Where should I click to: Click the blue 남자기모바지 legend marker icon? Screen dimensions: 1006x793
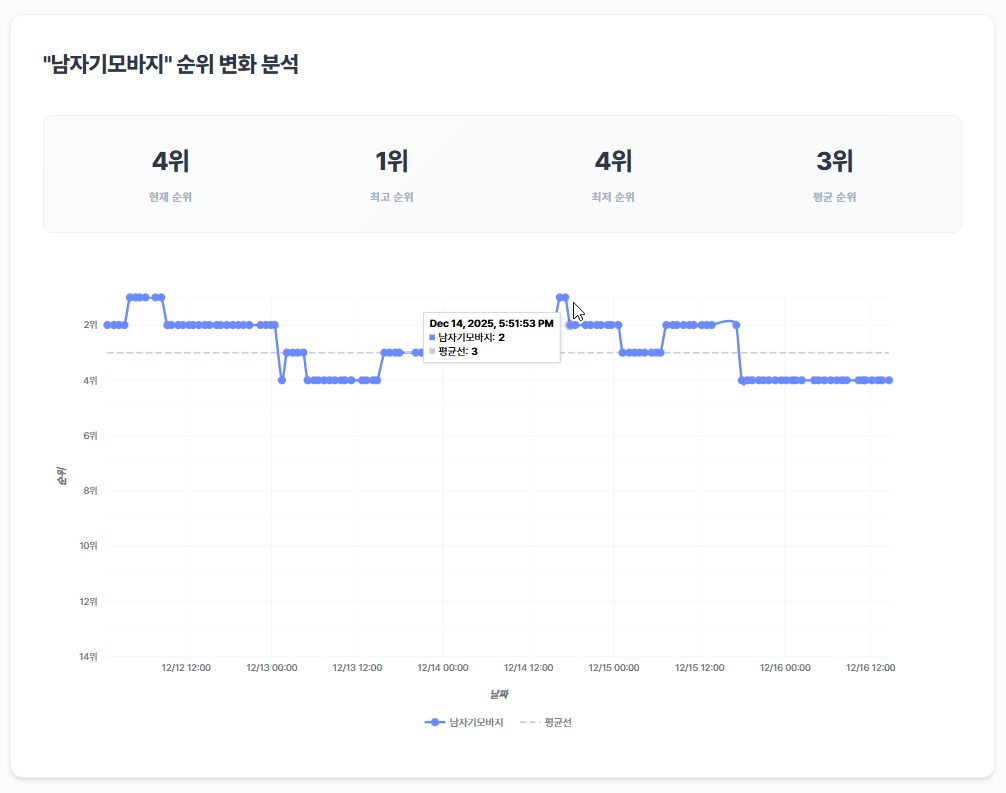tap(434, 721)
